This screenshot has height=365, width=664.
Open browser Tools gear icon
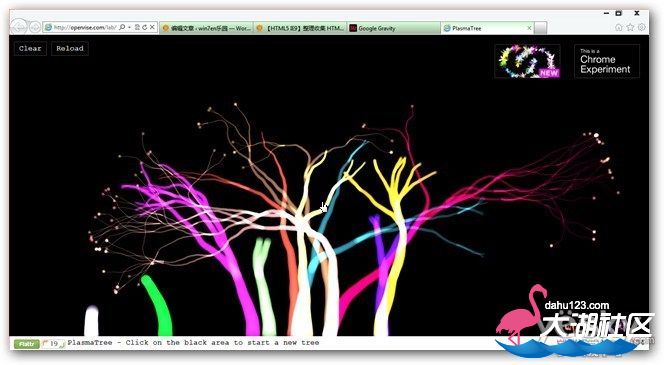(642, 28)
